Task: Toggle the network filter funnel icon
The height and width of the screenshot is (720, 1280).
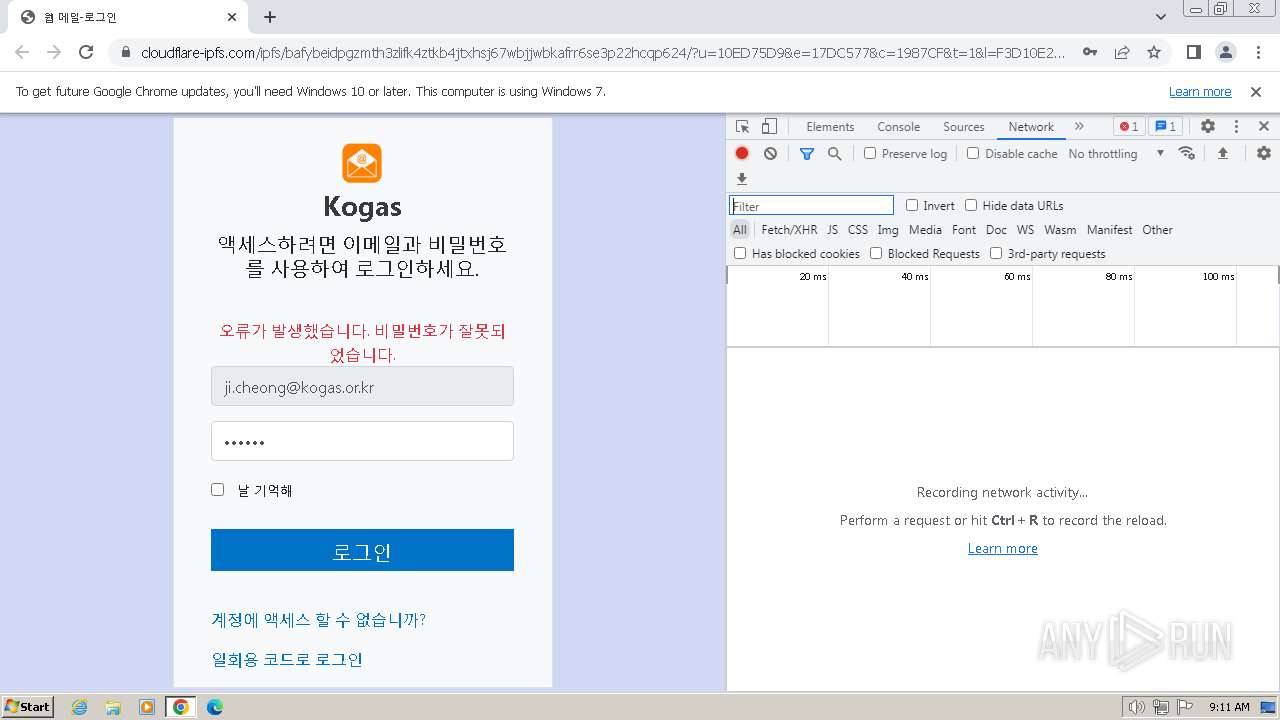Action: 807,153
